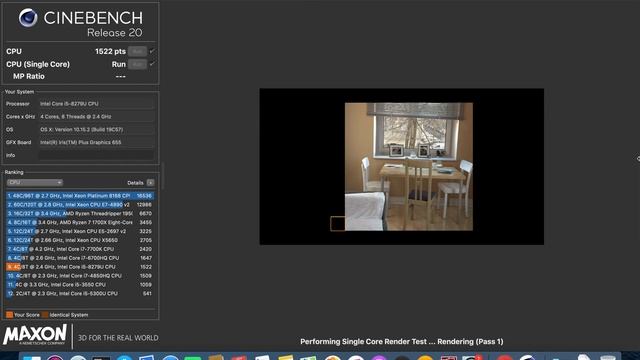This screenshot has width=640, height=360.
Task: Select ranking row 3 AMD Ryzen Threadripper
Action: [x=80, y=213]
